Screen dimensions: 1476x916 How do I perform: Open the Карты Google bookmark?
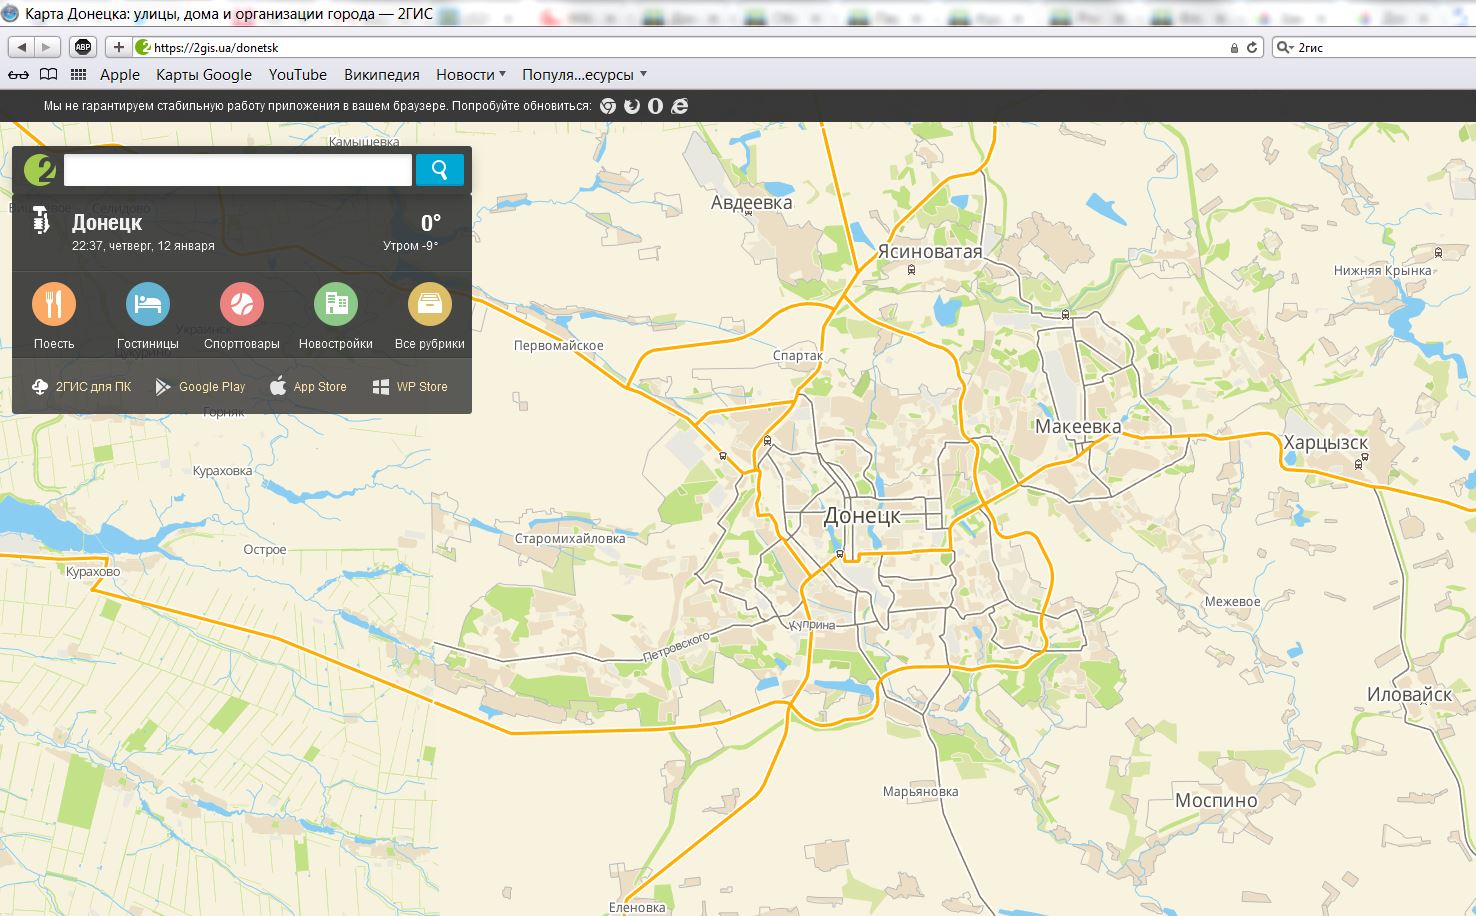(204, 75)
